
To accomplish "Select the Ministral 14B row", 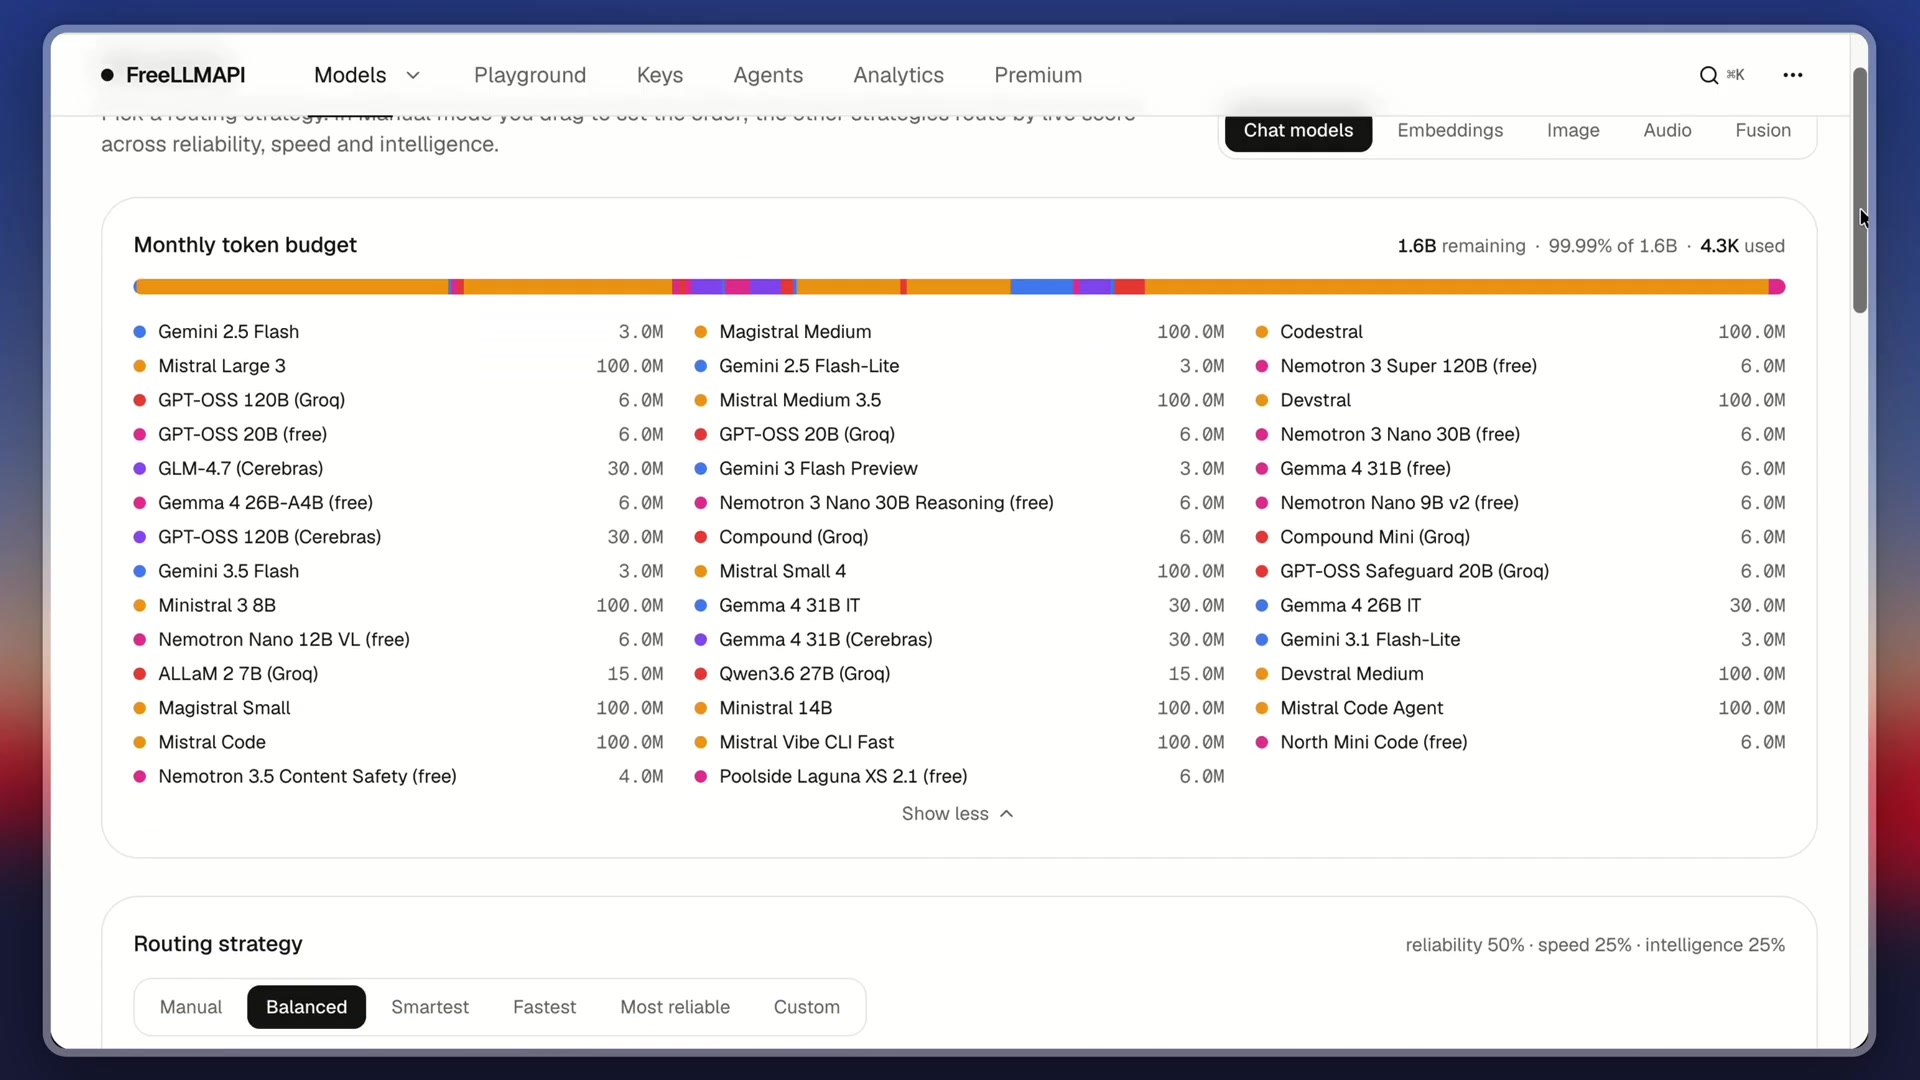I will (x=959, y=708).
